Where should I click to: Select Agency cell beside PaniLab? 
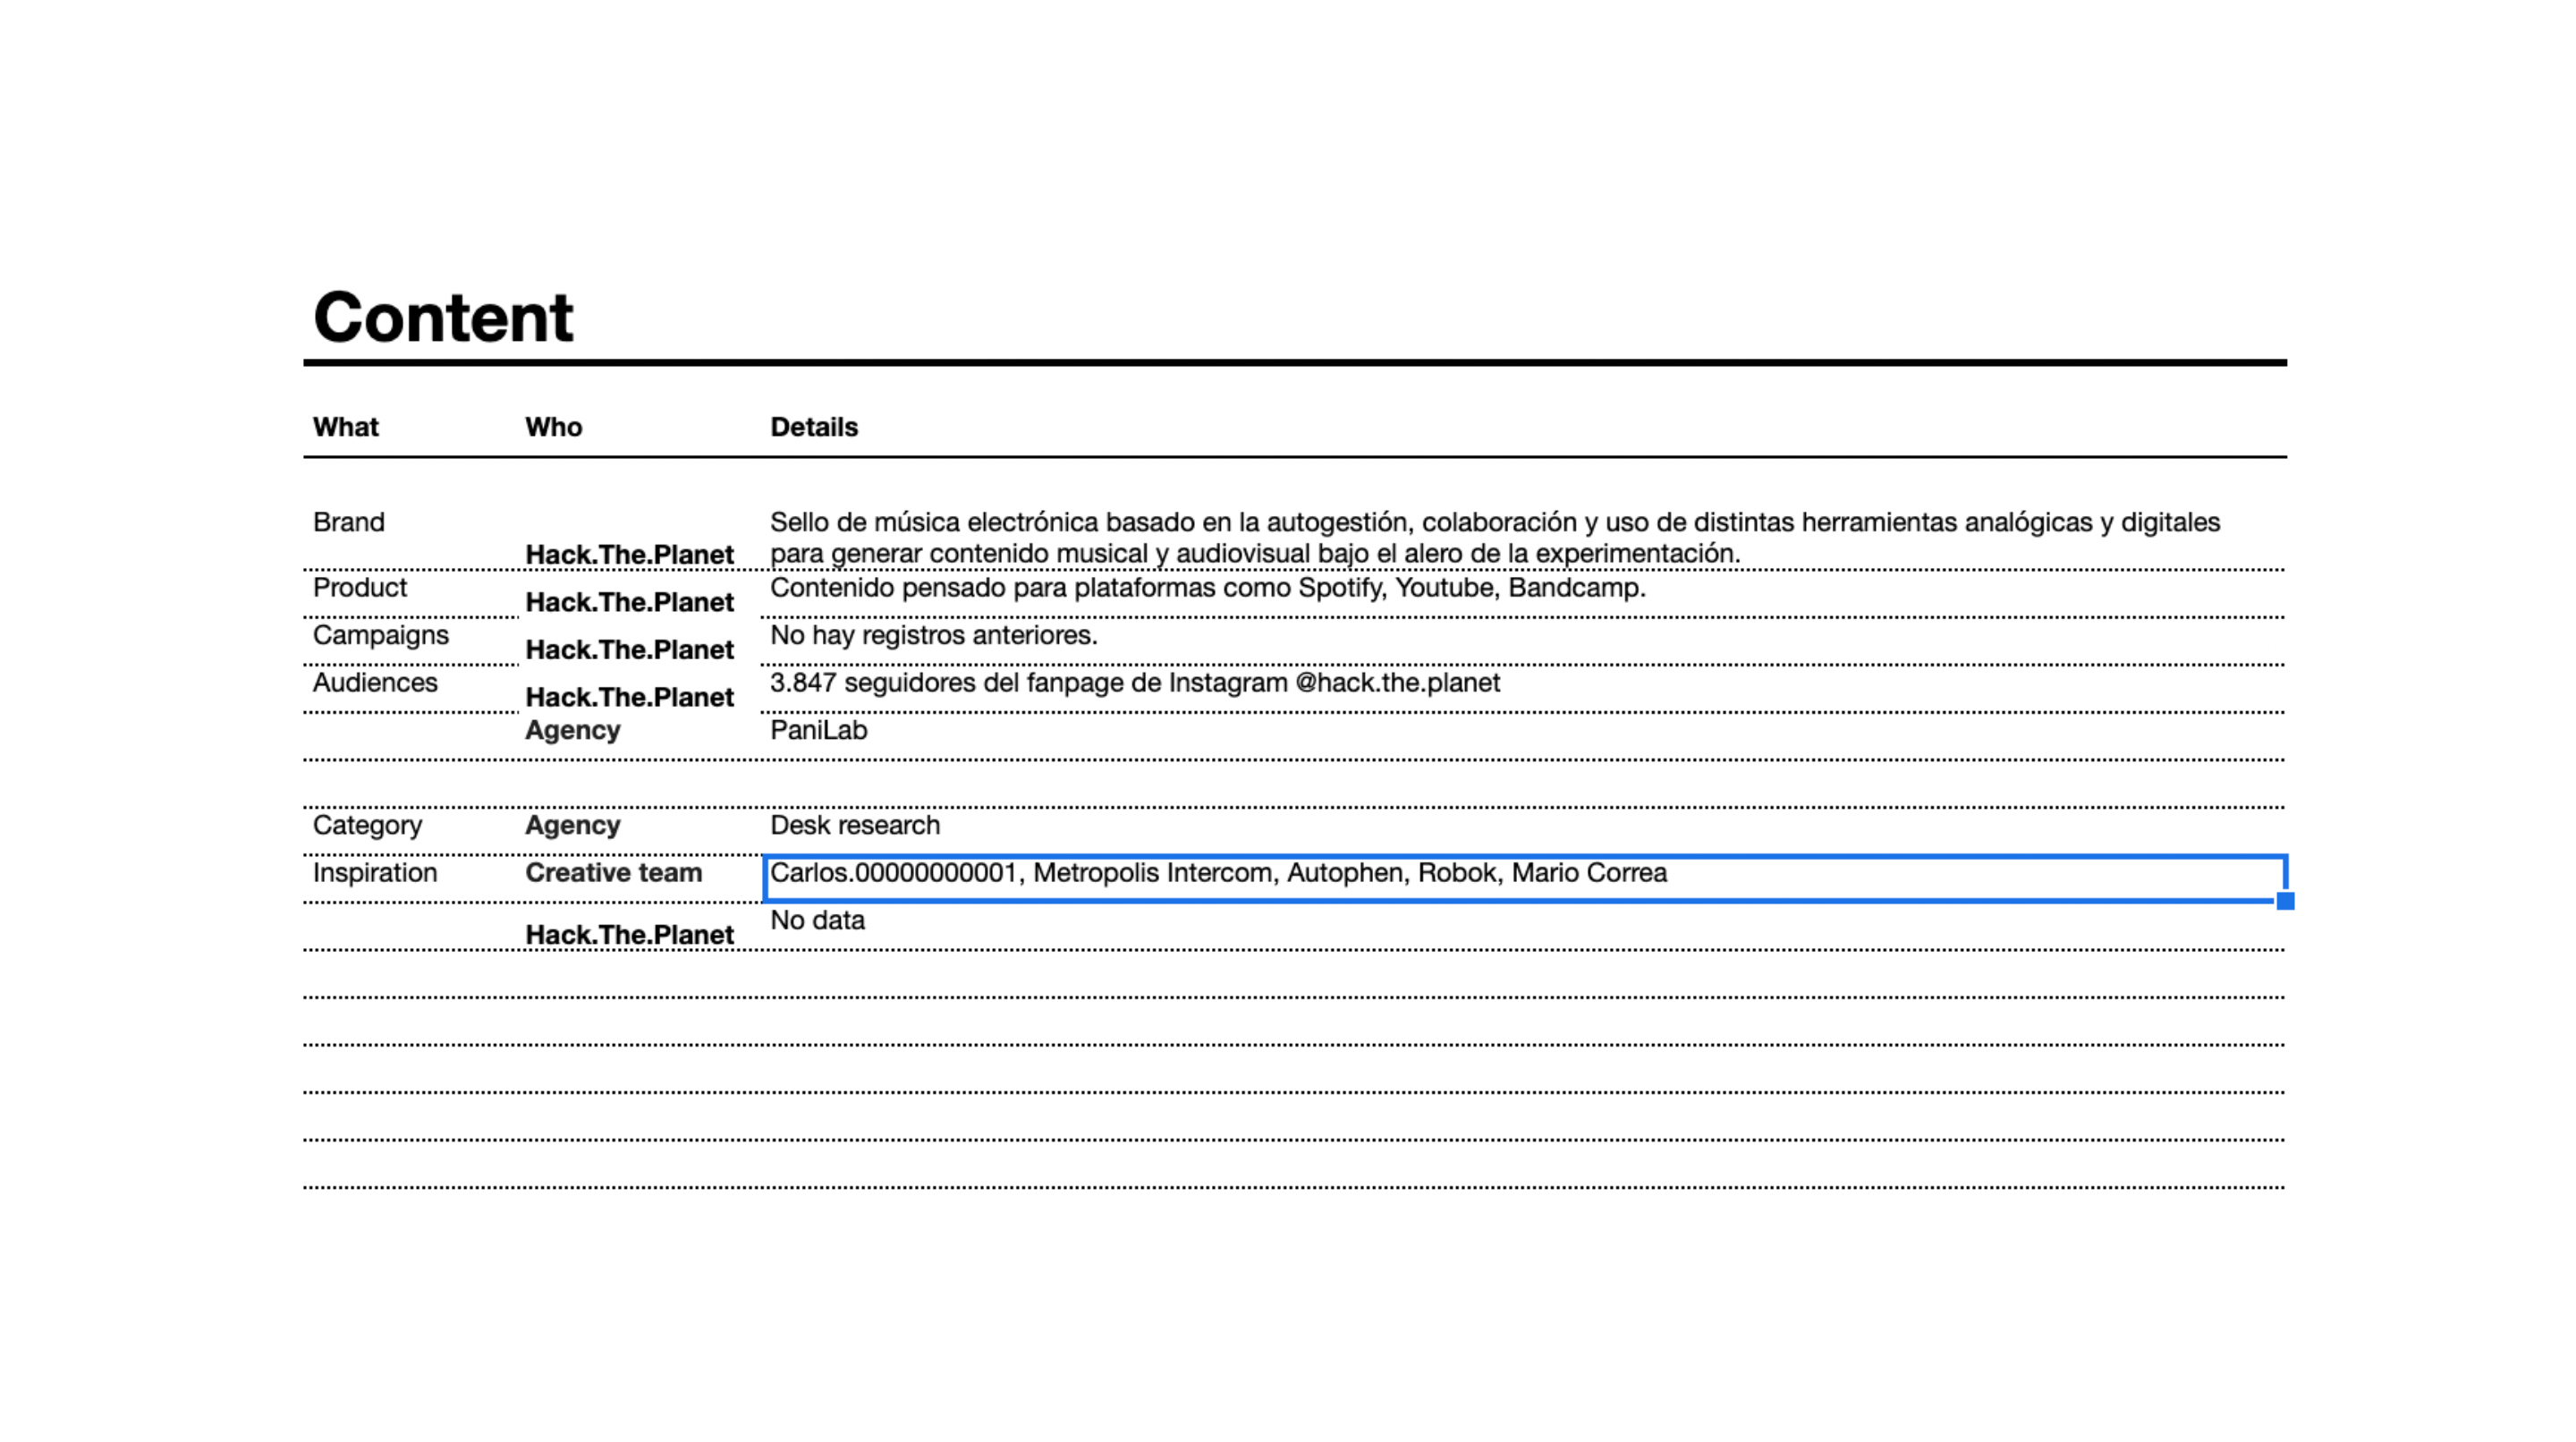tap(573, 731)
